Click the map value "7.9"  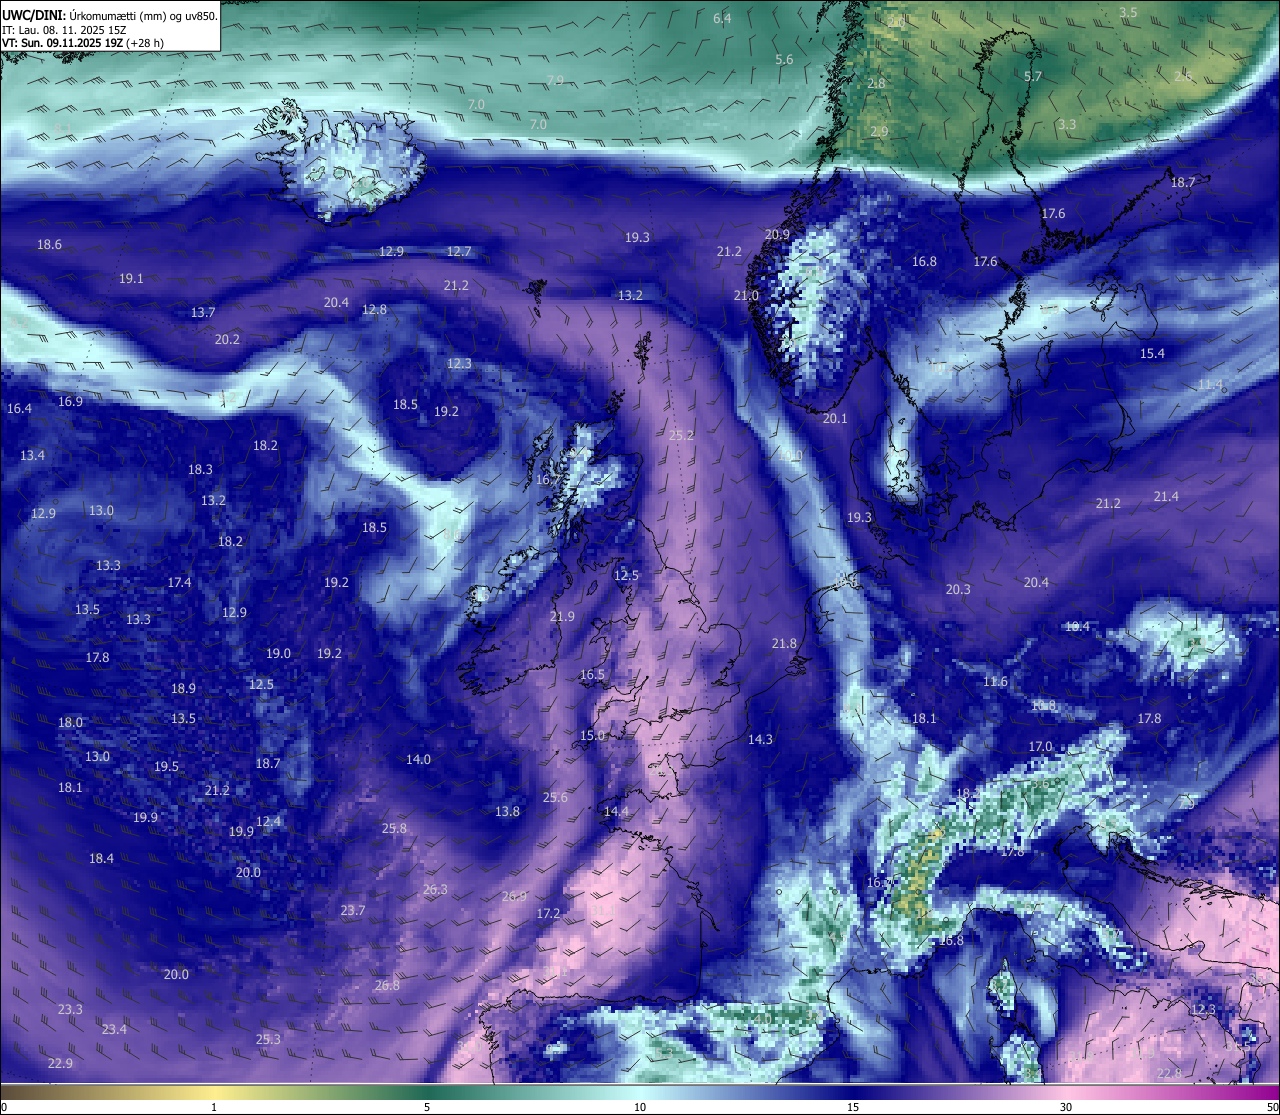555,79
